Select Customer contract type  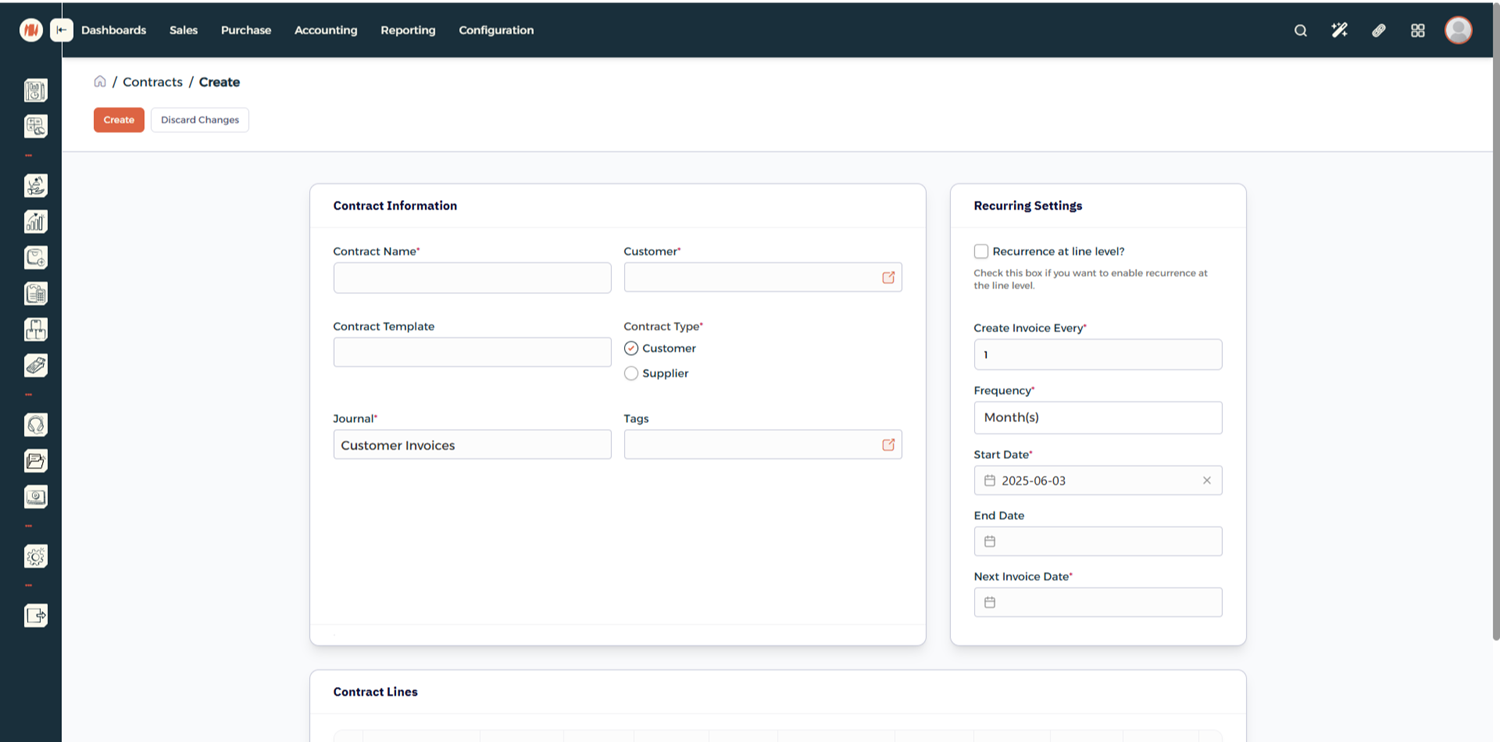coord(631,348)
